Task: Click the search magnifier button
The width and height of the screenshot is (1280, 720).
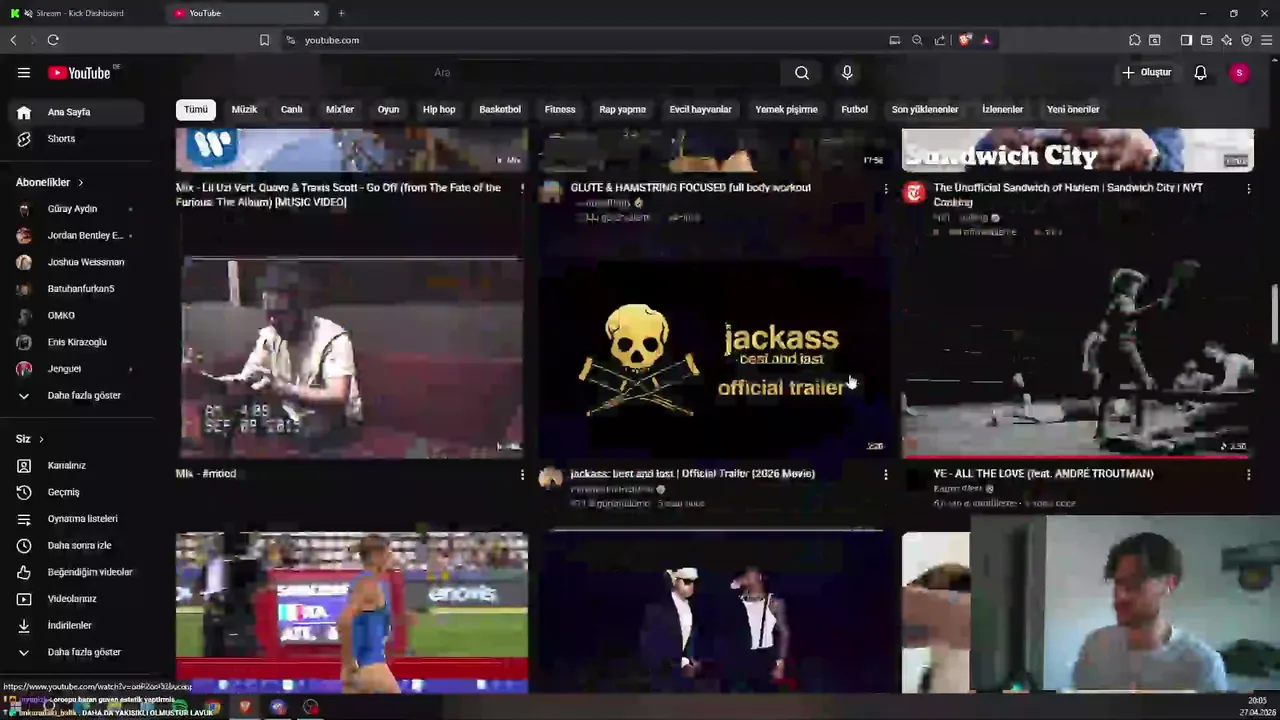Action: 802,72
